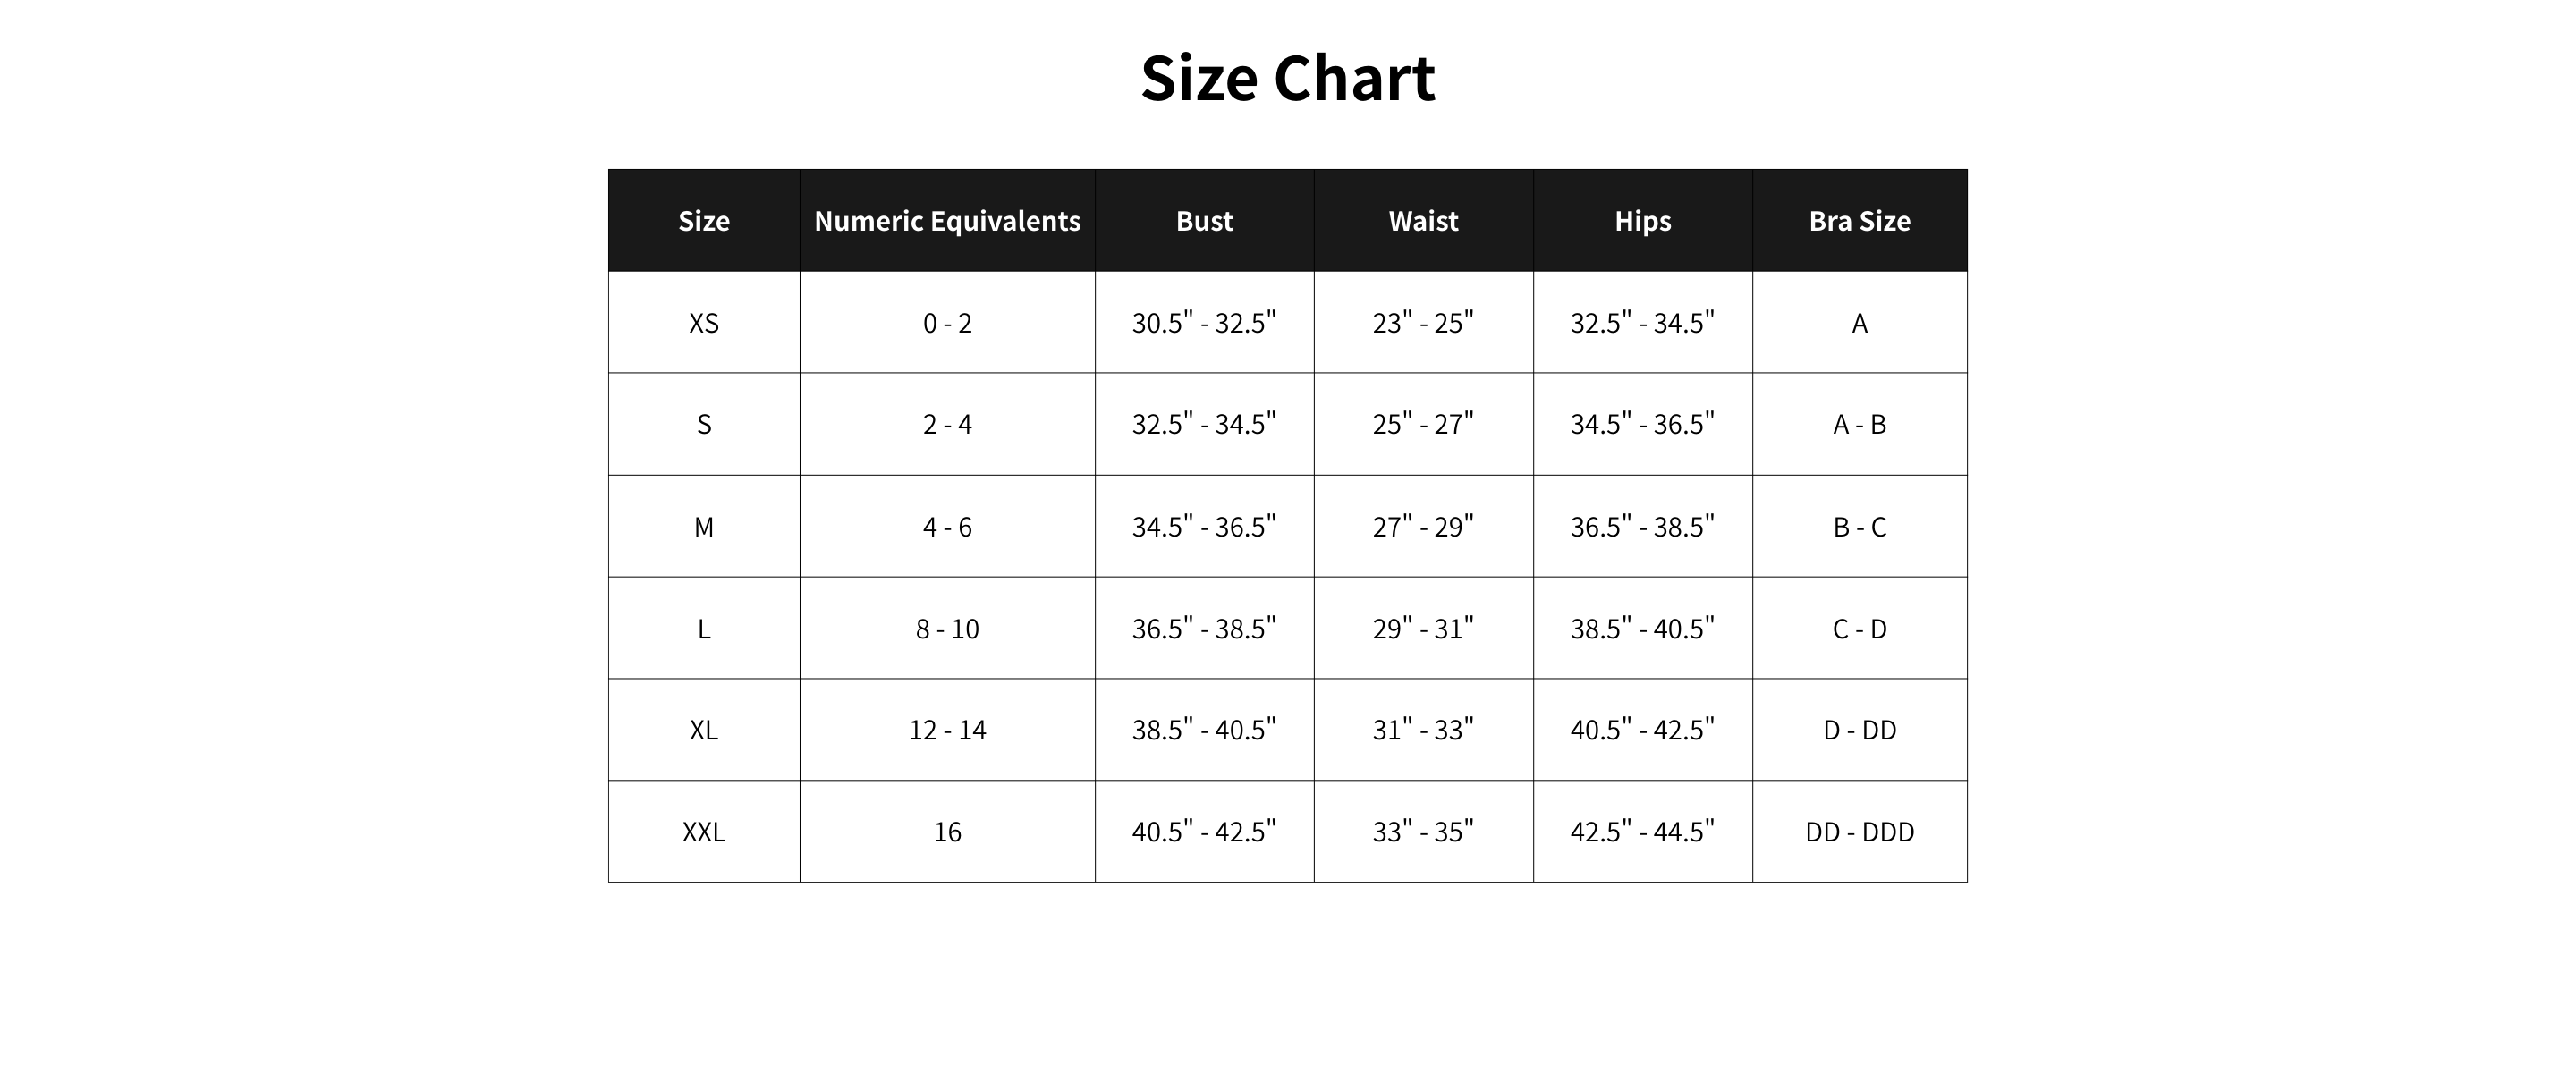Click numeric equivalent 16 cell
2576x1073 pixels.
tap(947, 832)
